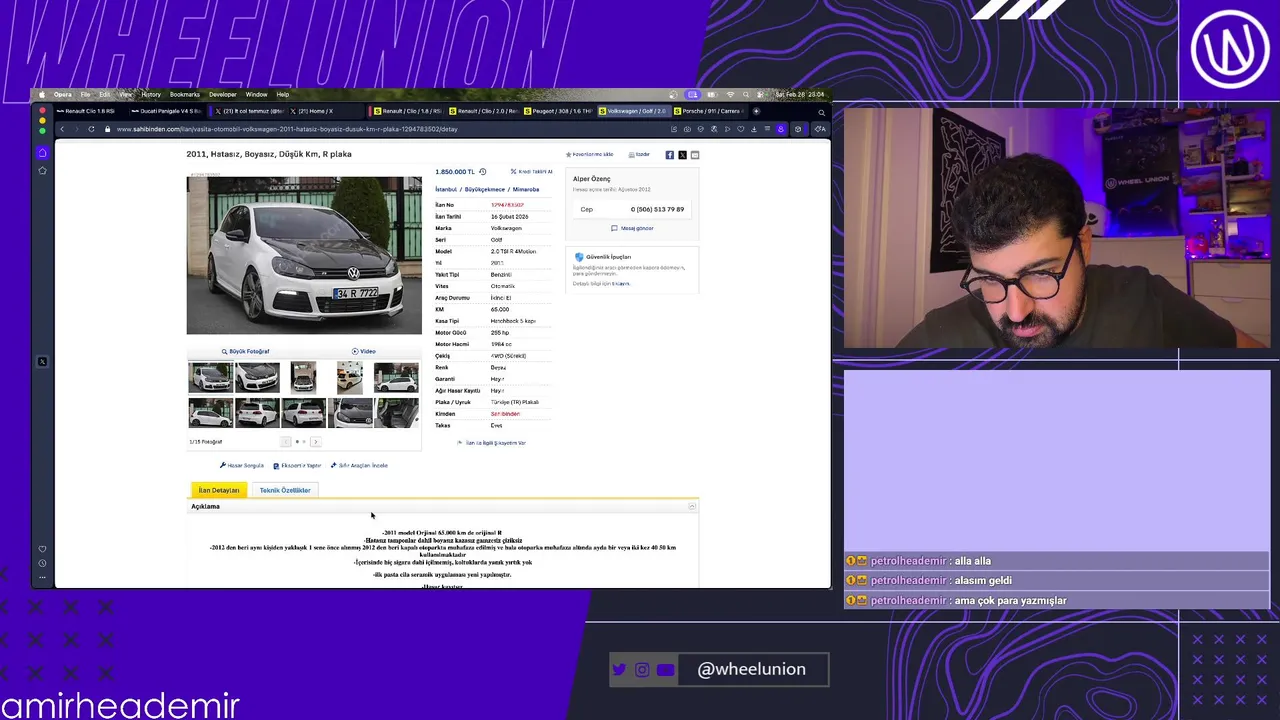
Task: Select the İlan Detayları tab
Action: coord(219,490)
